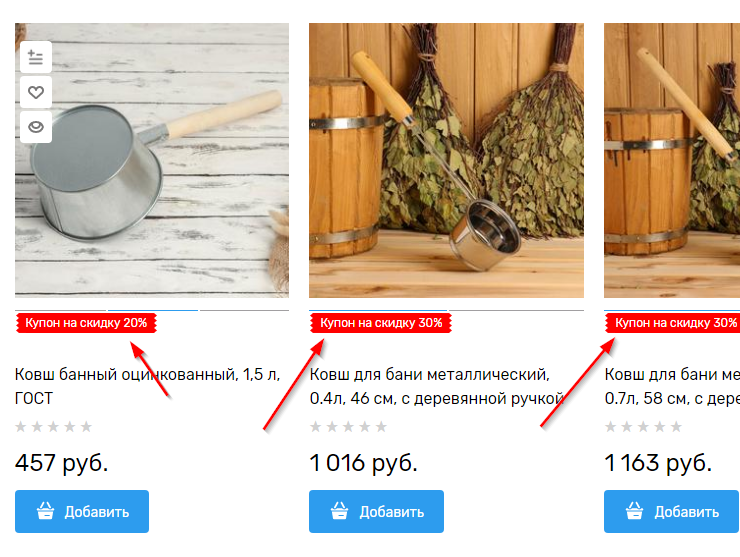The width and height of the screenshot is (740, 557).
Task: Add 1 016 руб. ladle to cart
Action: (376, 512)
